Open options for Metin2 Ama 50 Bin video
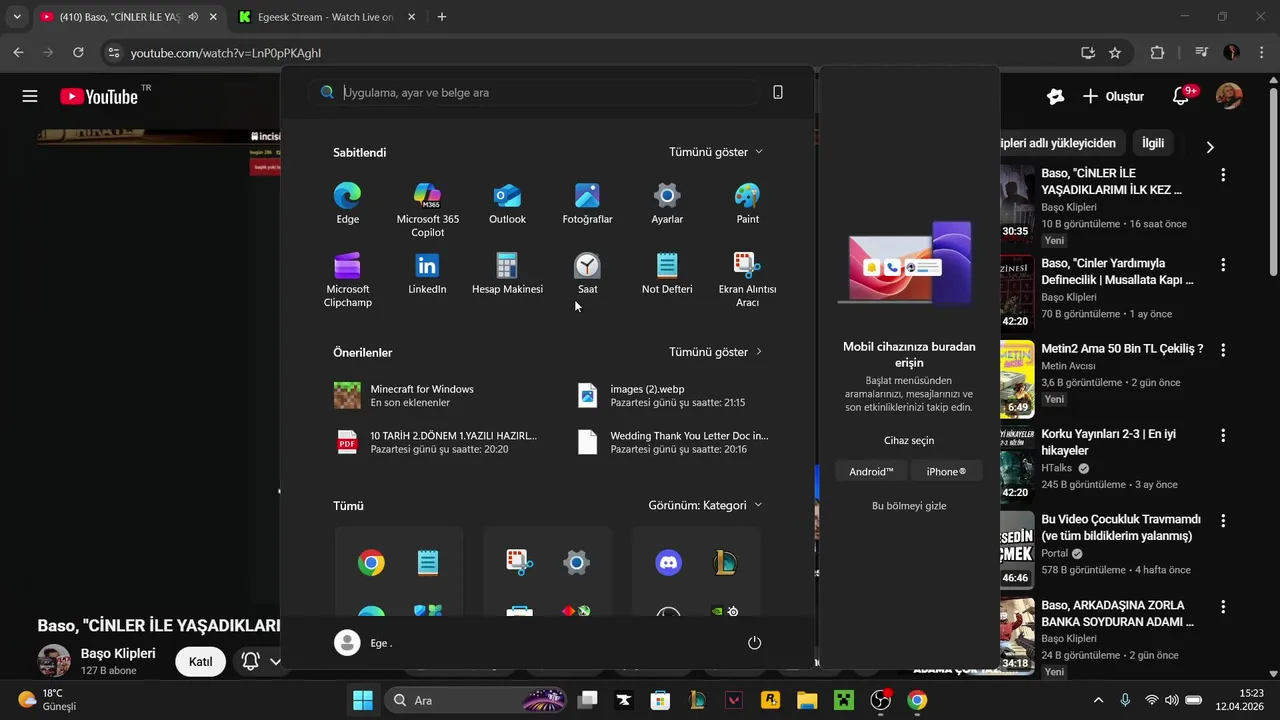Viewport: 1280px width, 720px height. [x=1222, y=351]
